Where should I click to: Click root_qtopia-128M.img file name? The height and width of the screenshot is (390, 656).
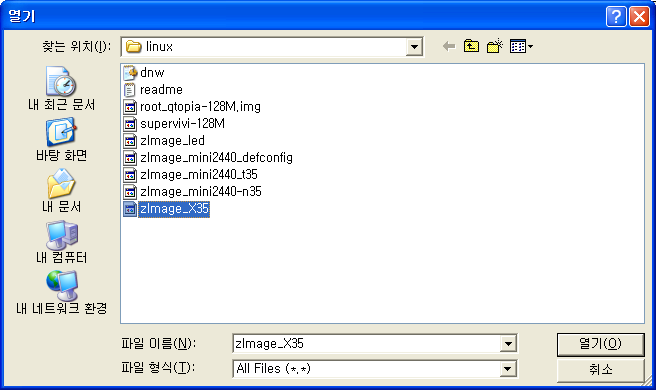pos(200,107)
